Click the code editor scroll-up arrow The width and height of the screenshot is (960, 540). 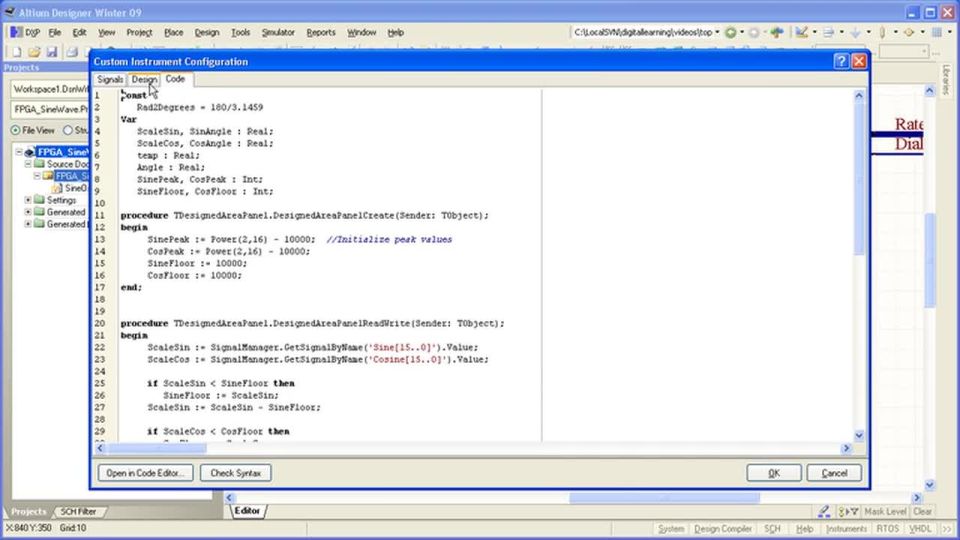point(858,96)
